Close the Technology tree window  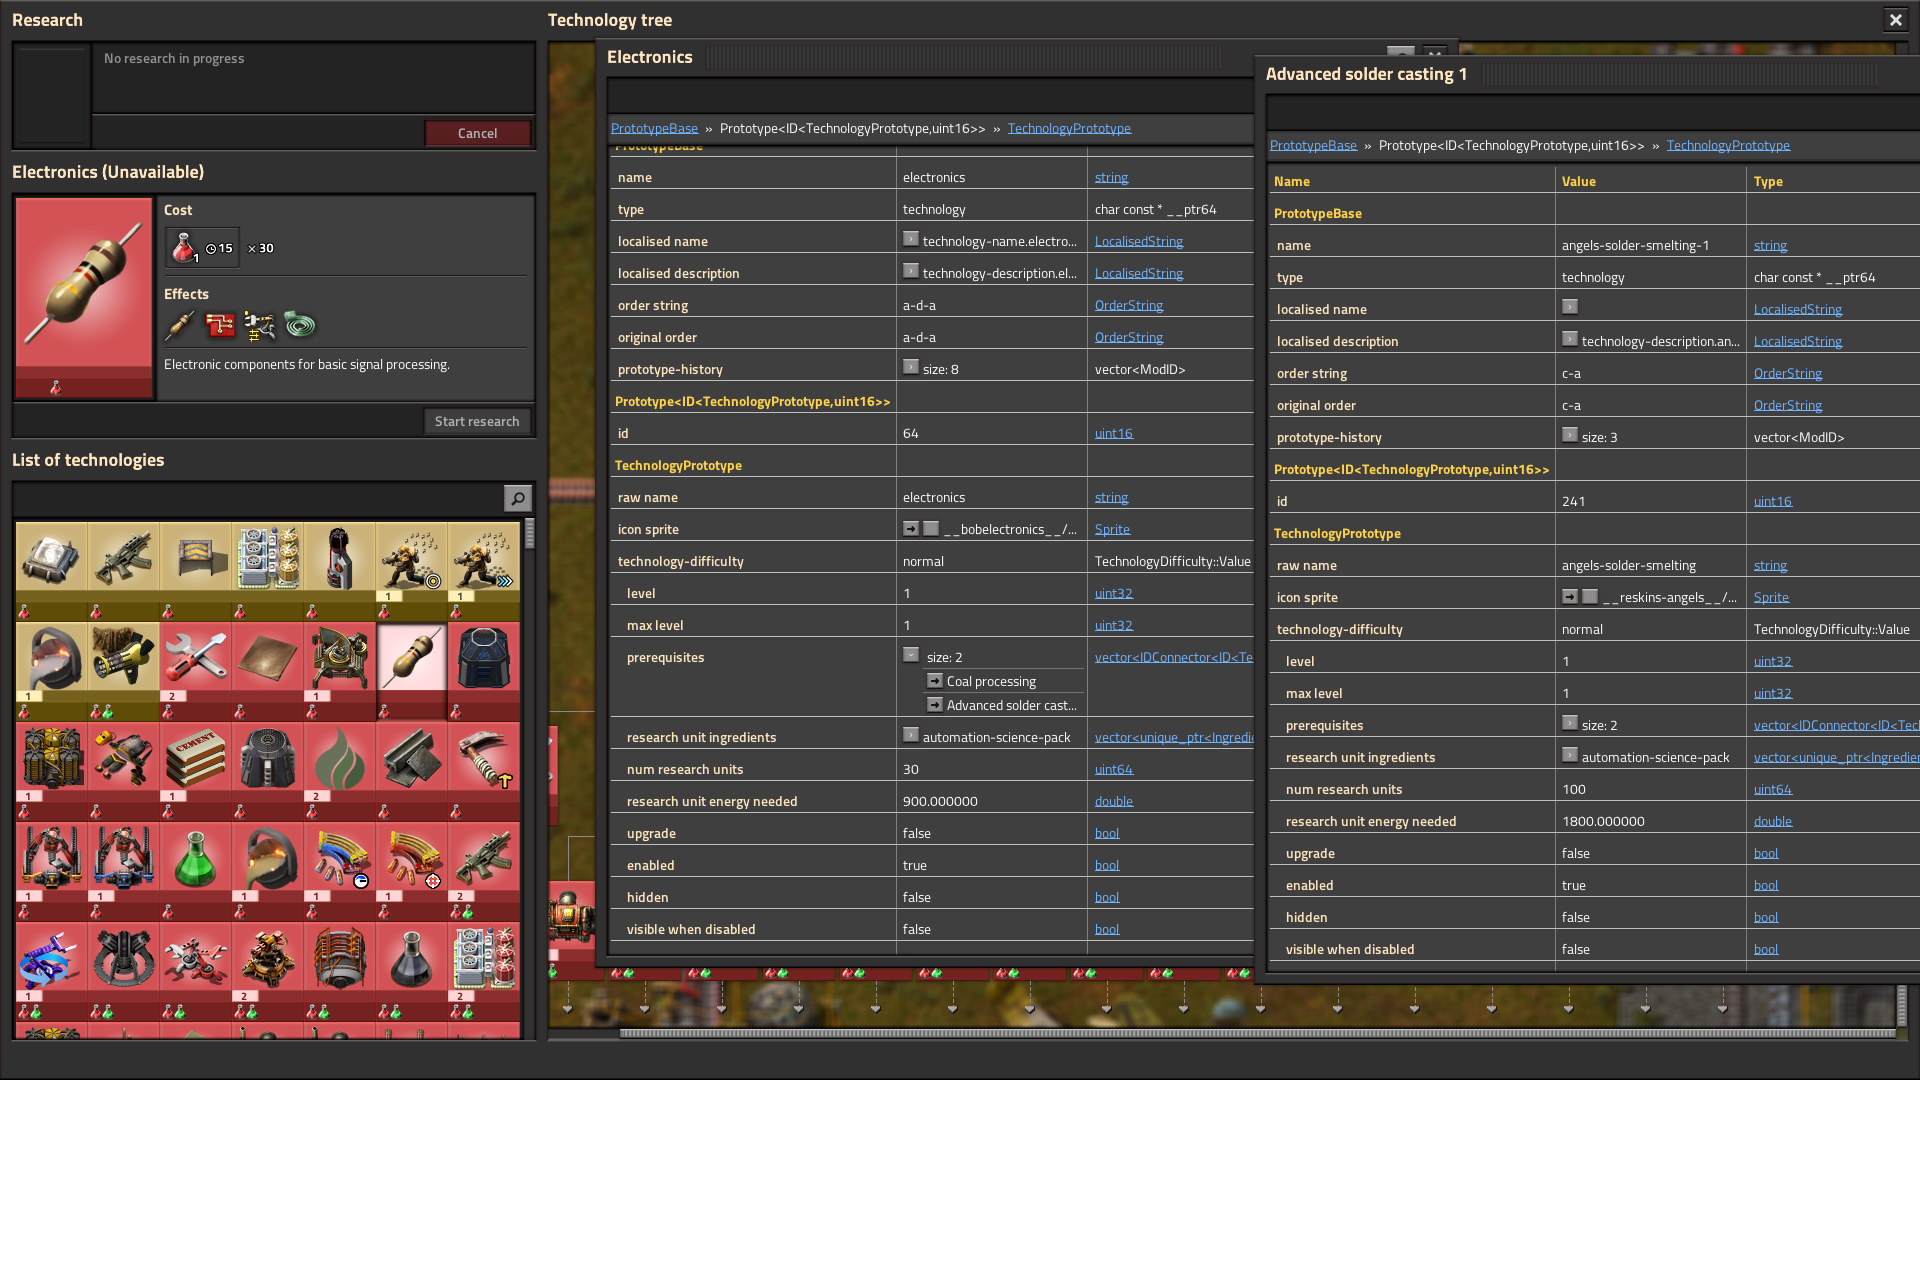click(x=1895, y=20)
